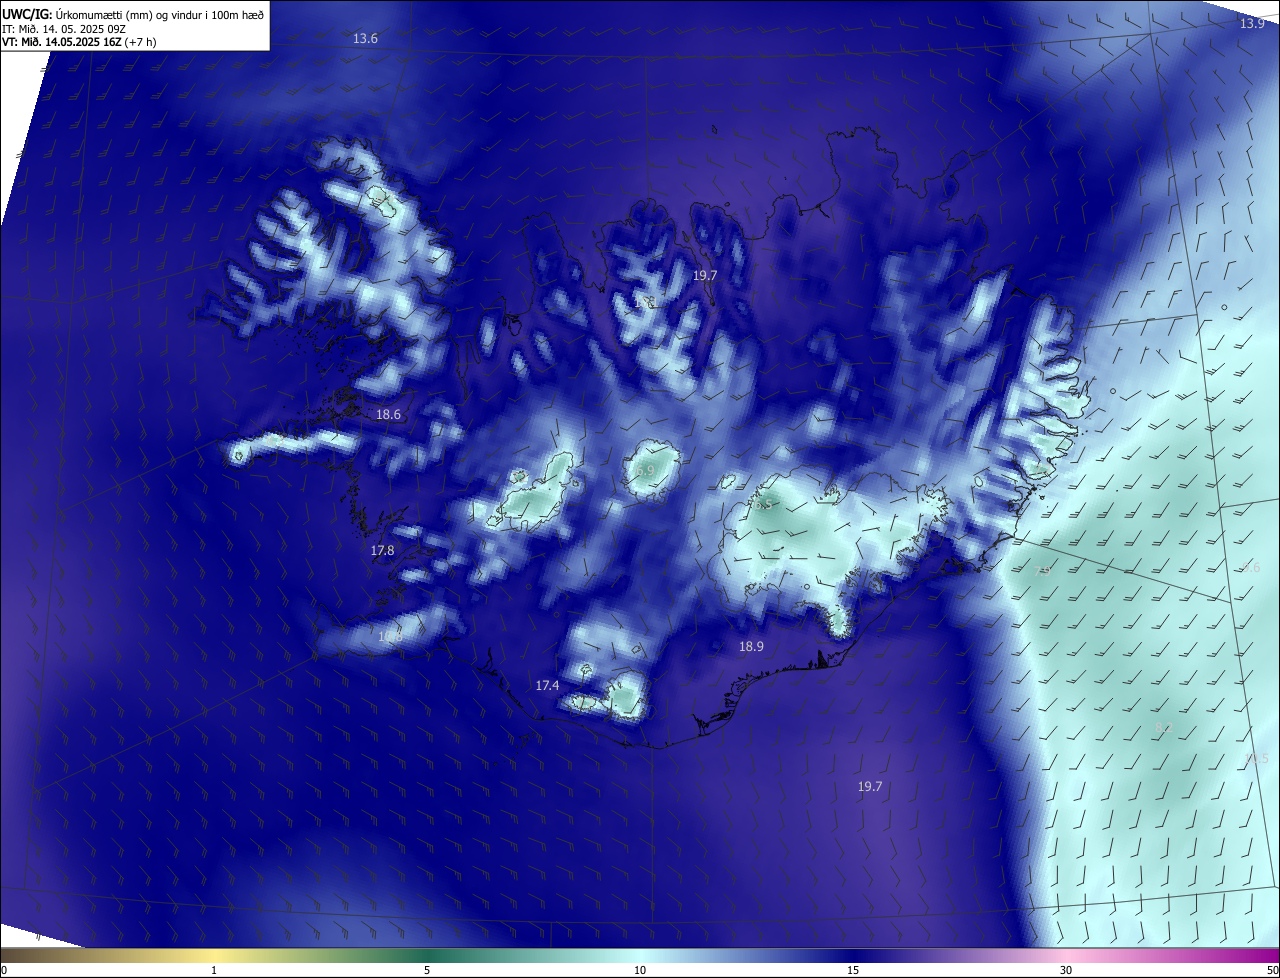Viewport: 1280px width, 978px height.
Task: Click the faint 9.6 value label
Action: click(x=1251, y=568)
